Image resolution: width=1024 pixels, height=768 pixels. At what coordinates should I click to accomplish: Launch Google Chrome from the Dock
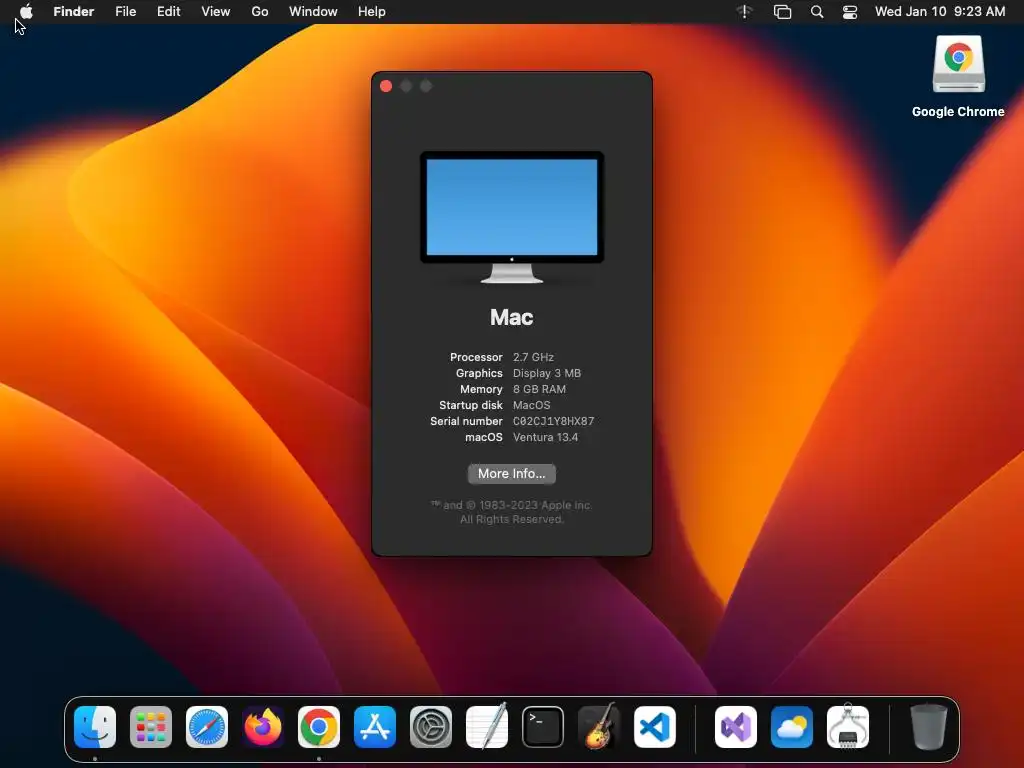[x=319, y=727]
